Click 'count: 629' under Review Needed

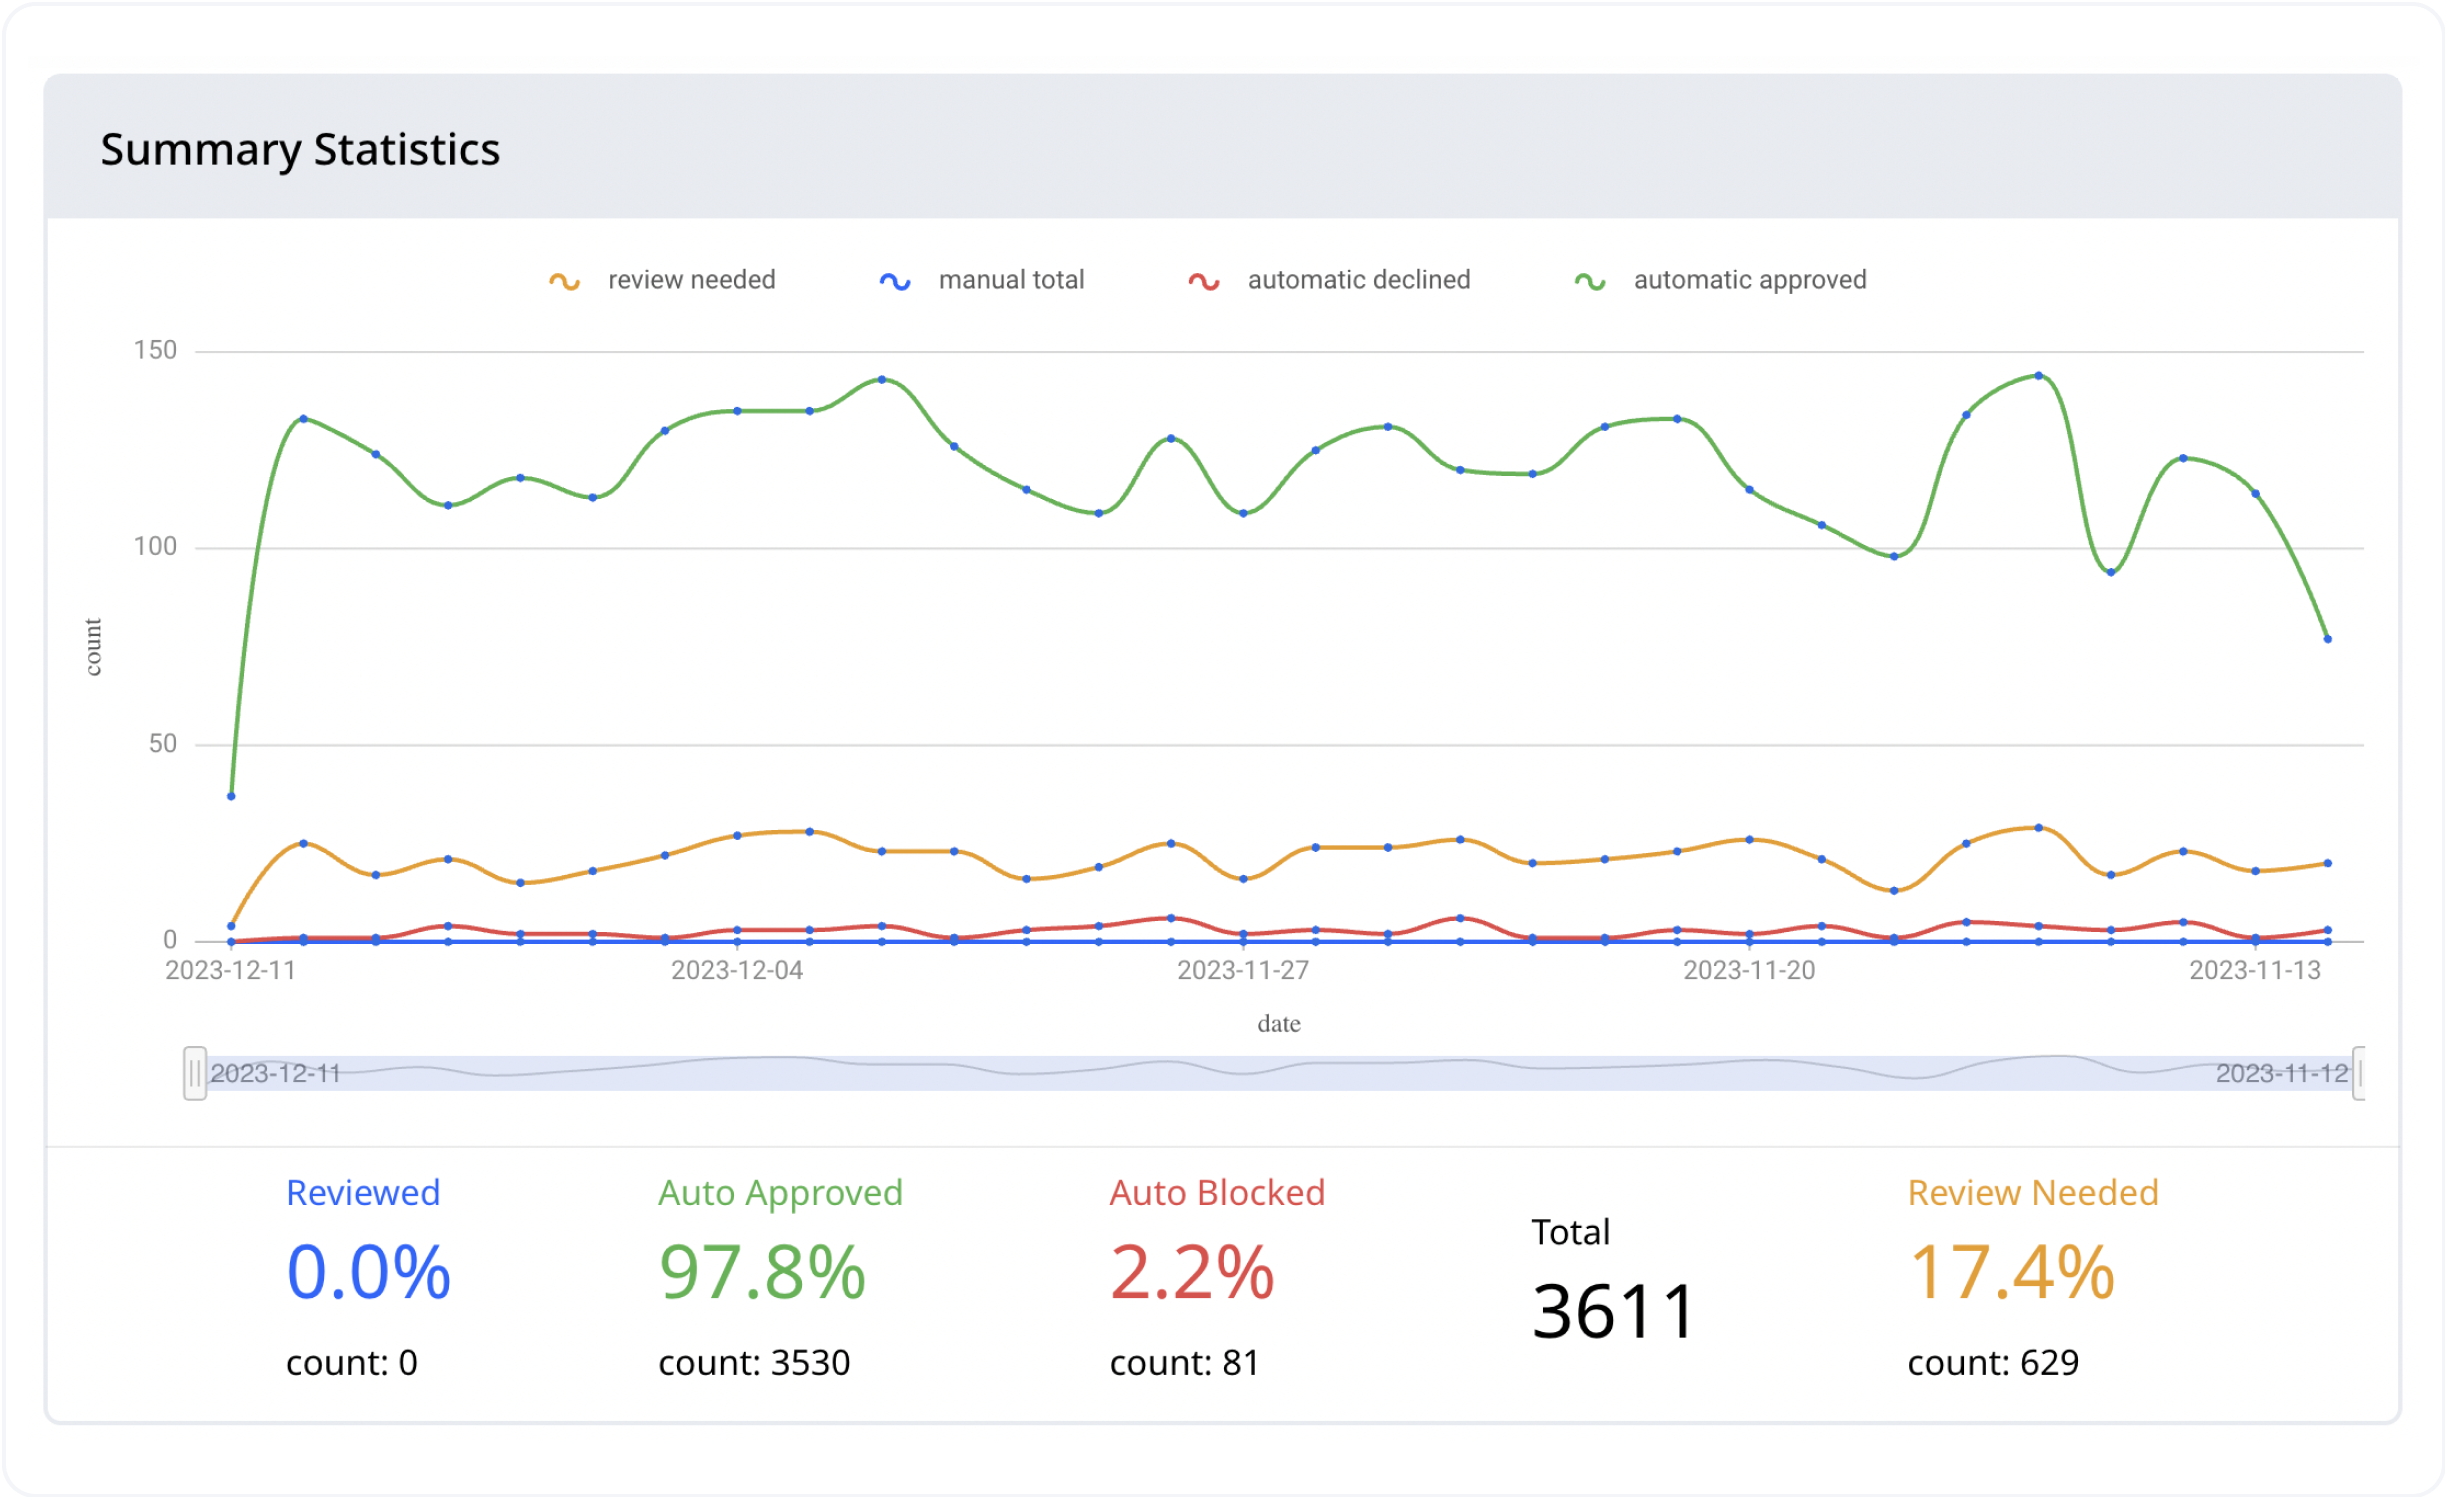click(x=1993, y=1363)
